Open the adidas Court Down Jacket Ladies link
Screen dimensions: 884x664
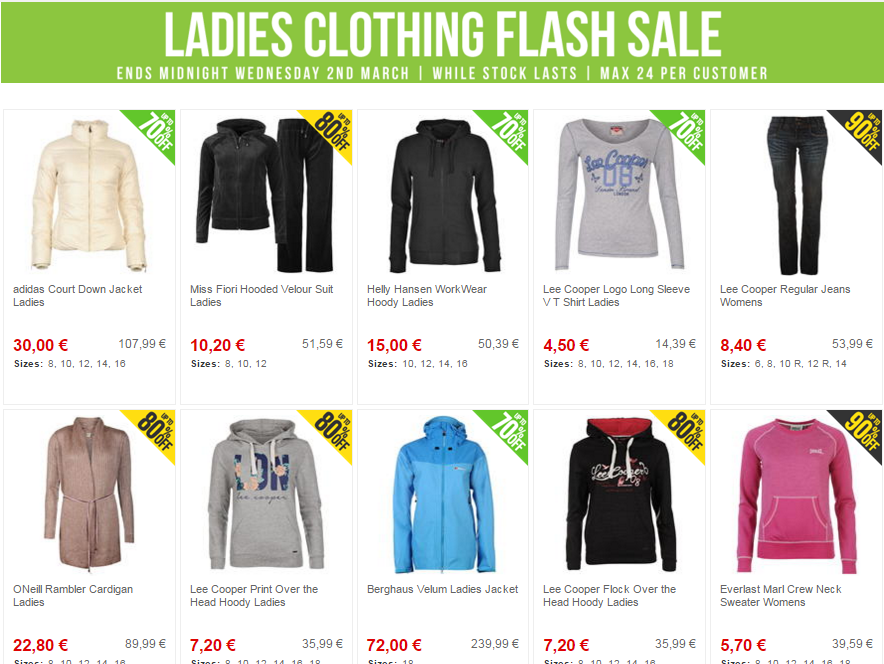[78, 295]
